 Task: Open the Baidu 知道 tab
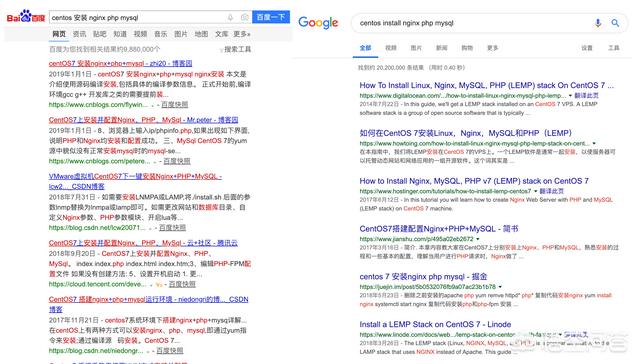point(120,34)
